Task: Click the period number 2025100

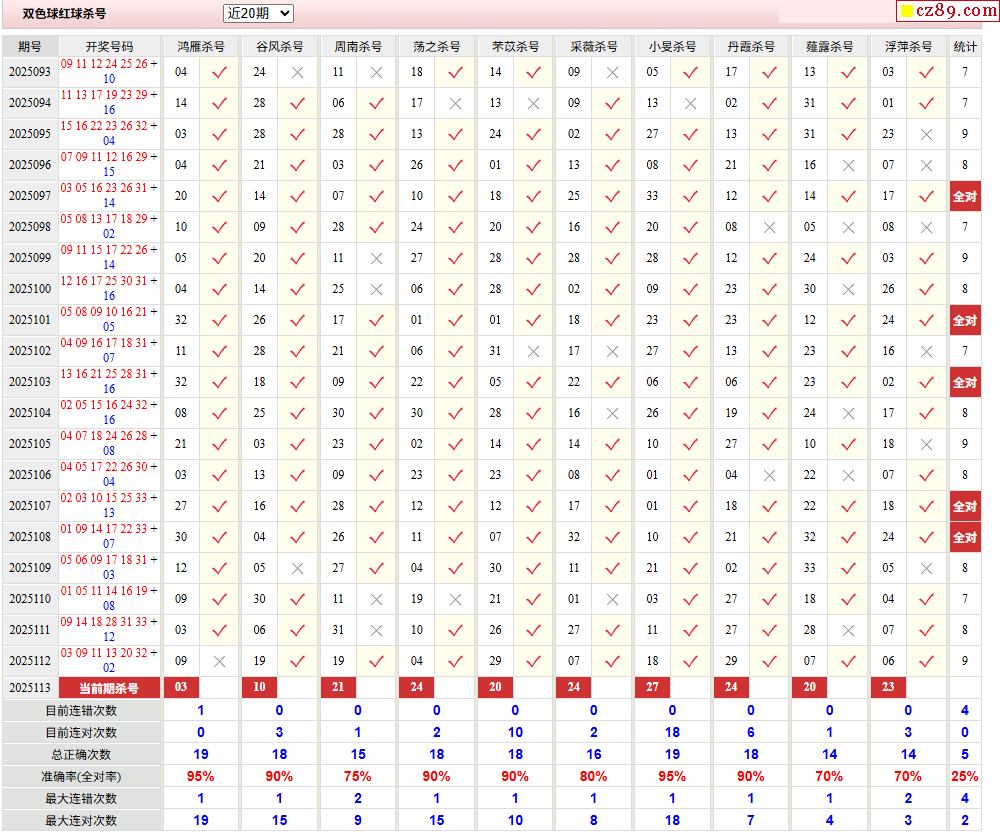Action: (x=30, y=289)
